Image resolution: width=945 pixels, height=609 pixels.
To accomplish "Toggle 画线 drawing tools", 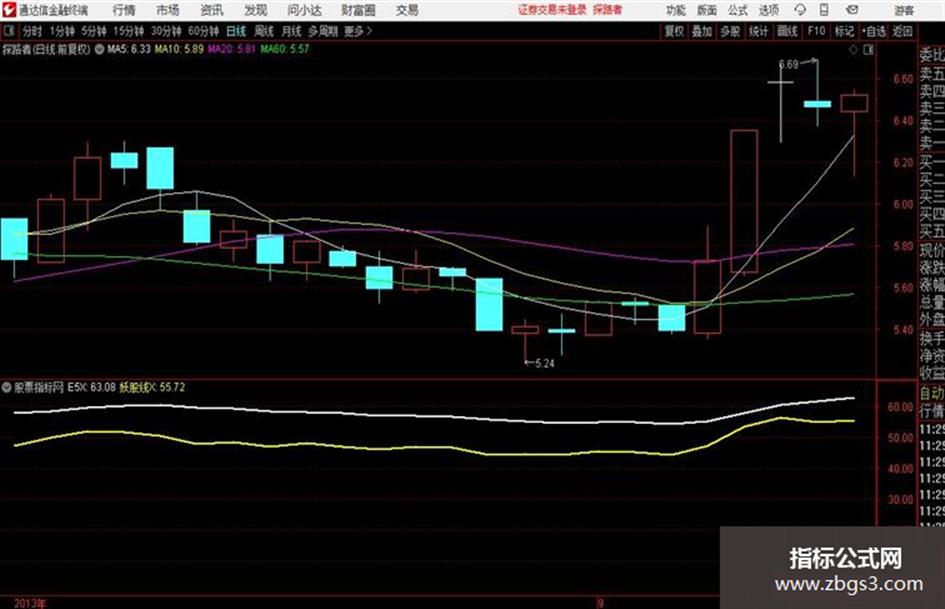I will (x=786, y=31).
